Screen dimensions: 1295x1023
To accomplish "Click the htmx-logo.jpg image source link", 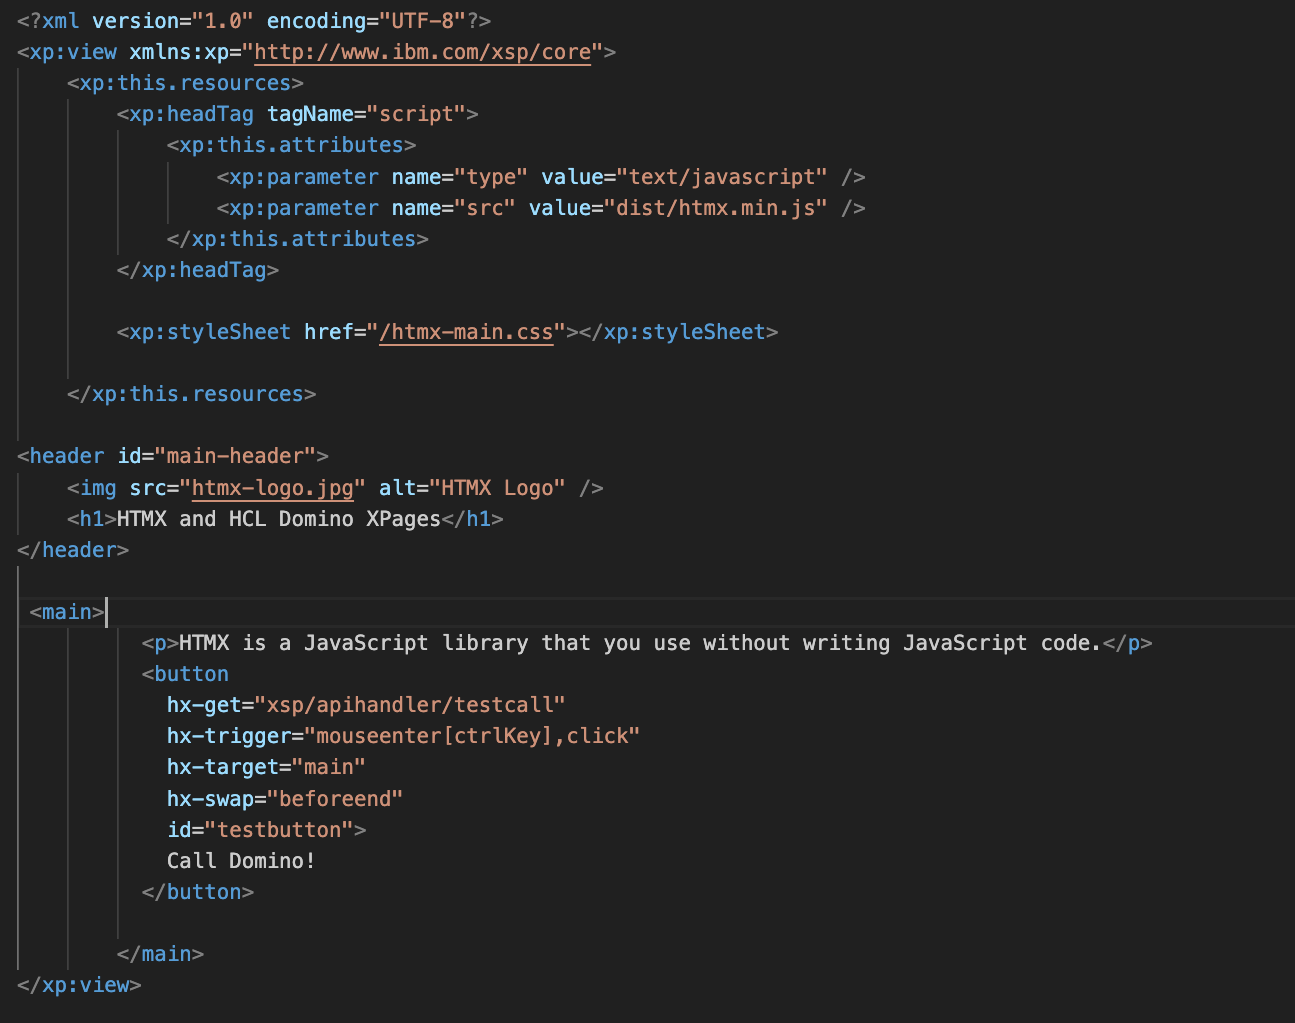I will point(273,488).
